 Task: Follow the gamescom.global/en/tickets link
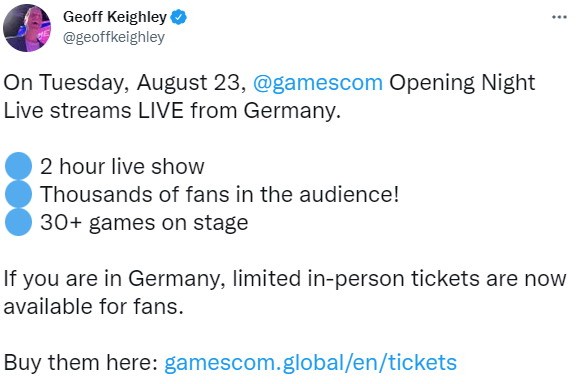tap(310, 363)
